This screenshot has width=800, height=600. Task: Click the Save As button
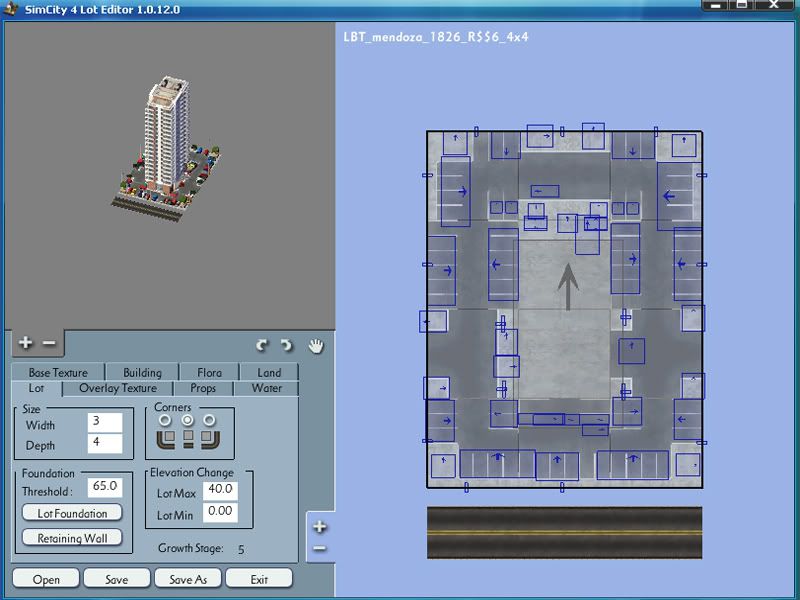pyautogui.click(x=188, y=579)
